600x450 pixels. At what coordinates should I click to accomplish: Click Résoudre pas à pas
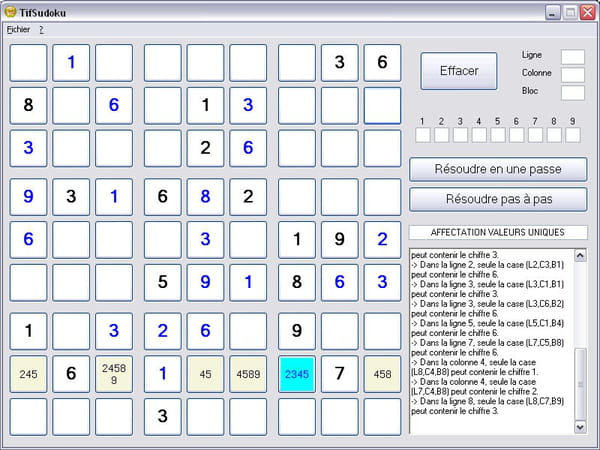(x=498, y=199)
